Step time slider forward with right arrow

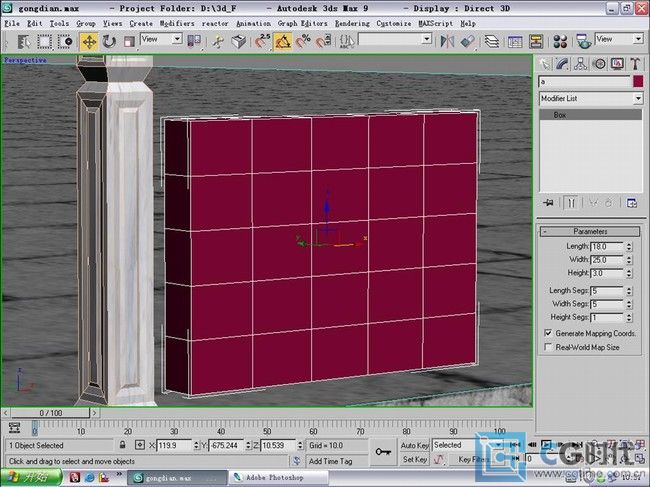point(95,413)
